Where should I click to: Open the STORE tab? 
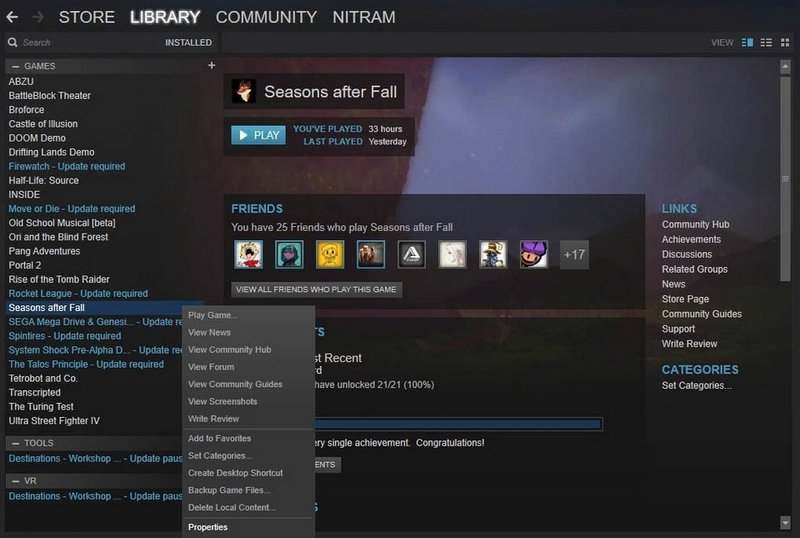[87, 17]
